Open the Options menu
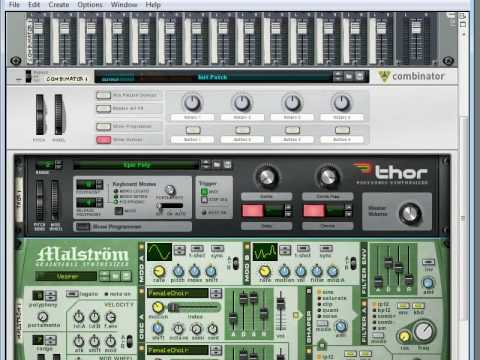The image size is (480, 360). point(90,5)
